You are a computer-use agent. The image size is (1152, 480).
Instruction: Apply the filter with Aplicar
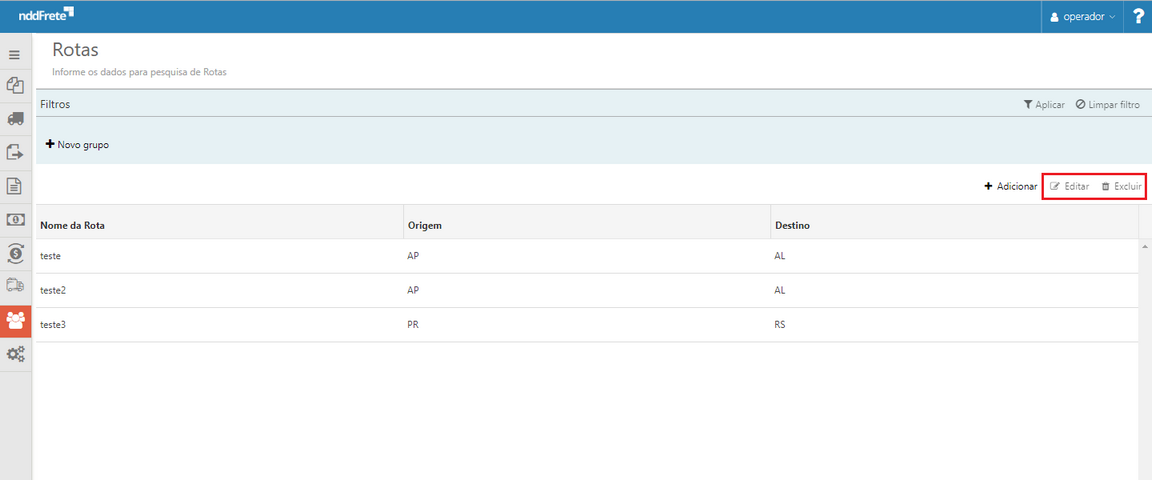click(x=1043, y=104)
